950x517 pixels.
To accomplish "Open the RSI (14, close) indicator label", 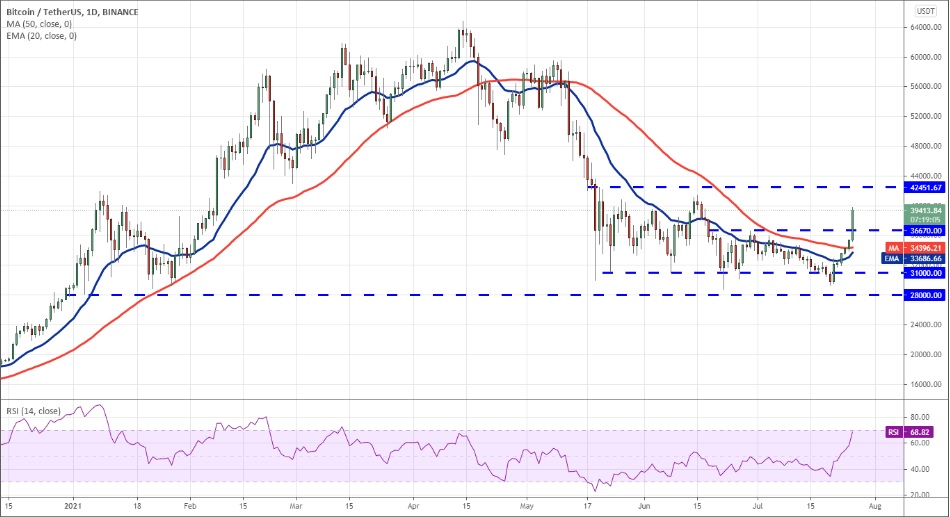I will click(x=33, y=411).
